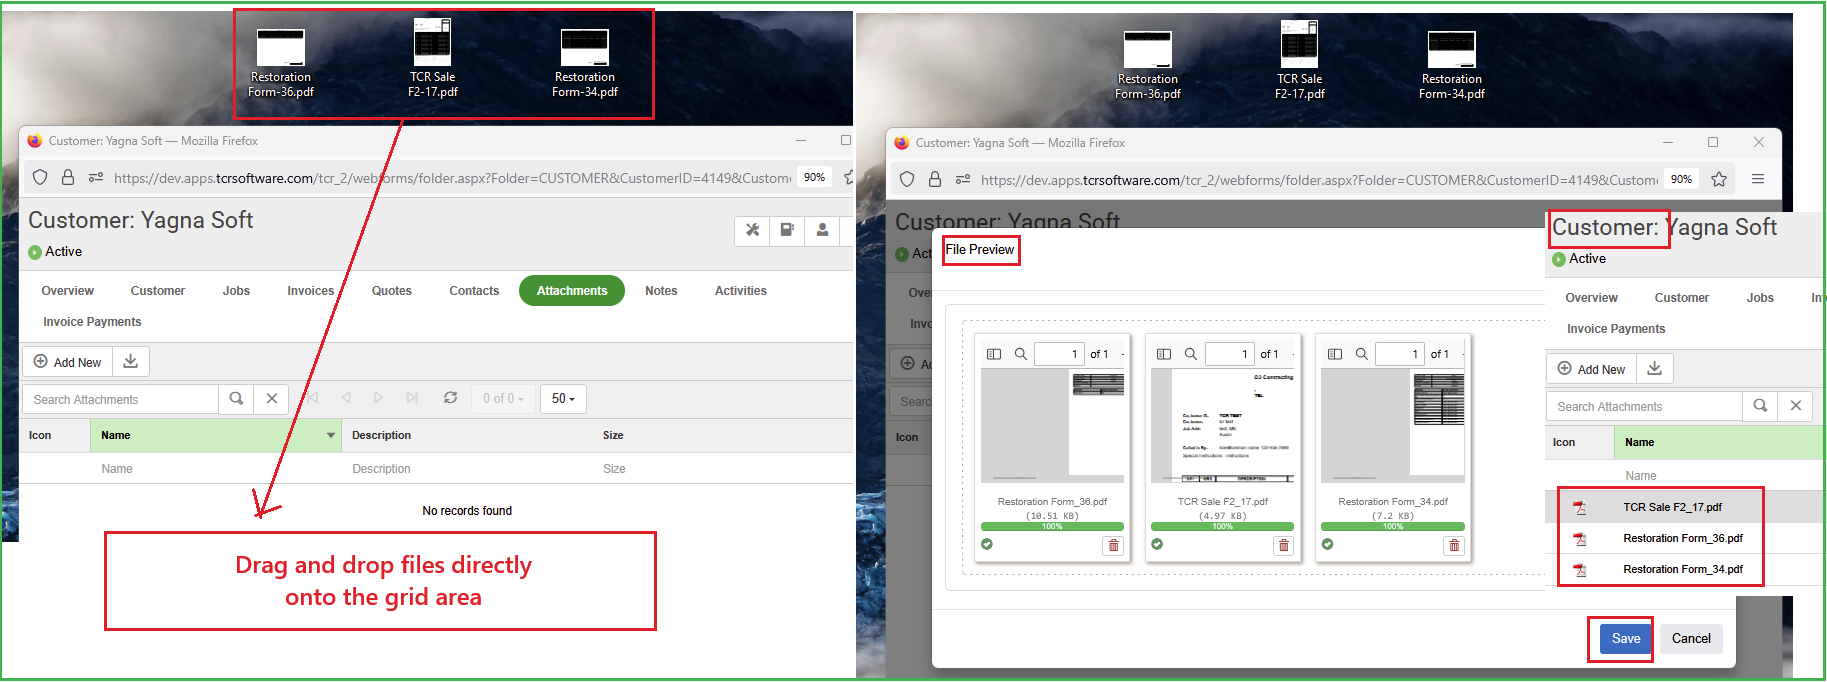Select the green Attachments tab

[572, 291]
